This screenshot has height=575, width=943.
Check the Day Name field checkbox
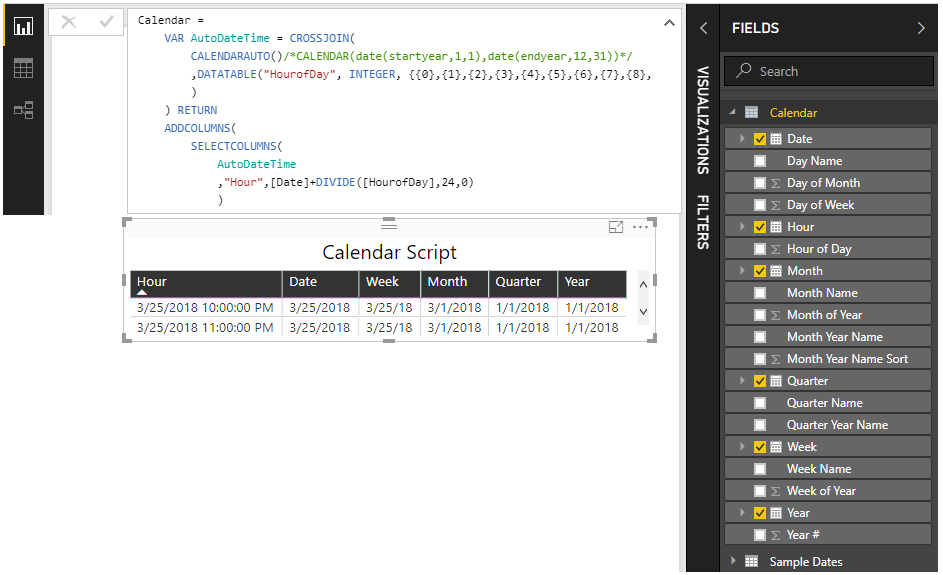pyautogui.click(x=760, y=161)
